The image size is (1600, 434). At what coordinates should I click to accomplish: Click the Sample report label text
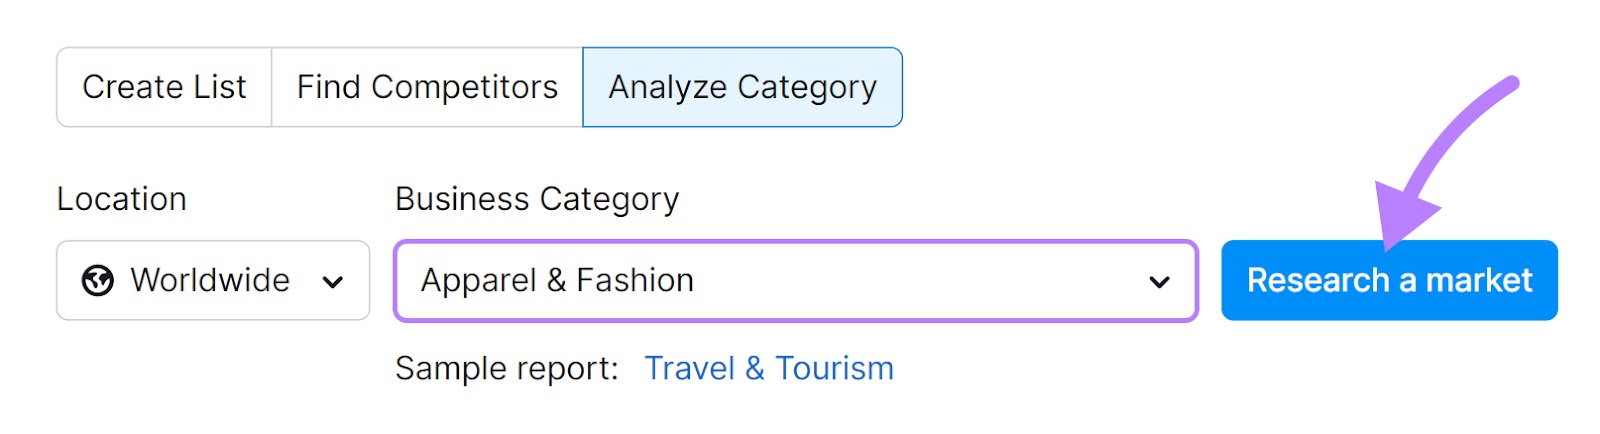507,369
